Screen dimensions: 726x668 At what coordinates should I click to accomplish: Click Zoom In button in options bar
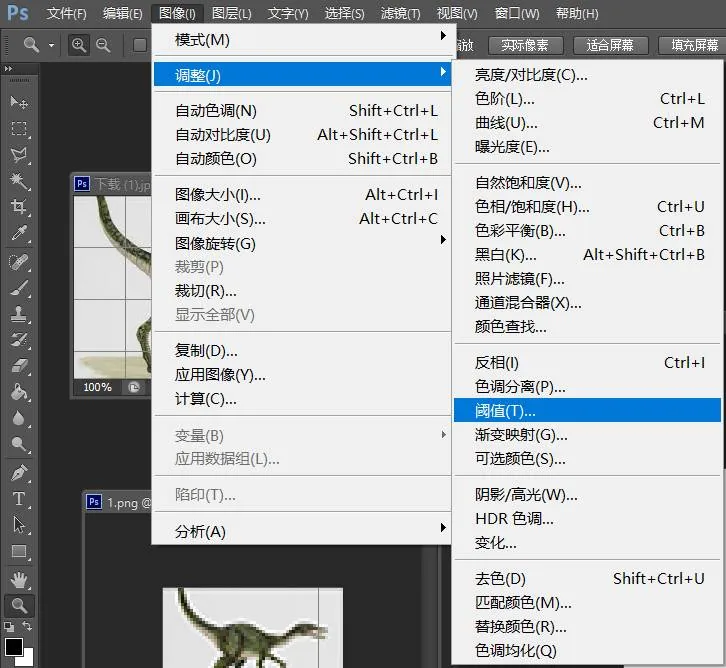(x=79, y=45)
